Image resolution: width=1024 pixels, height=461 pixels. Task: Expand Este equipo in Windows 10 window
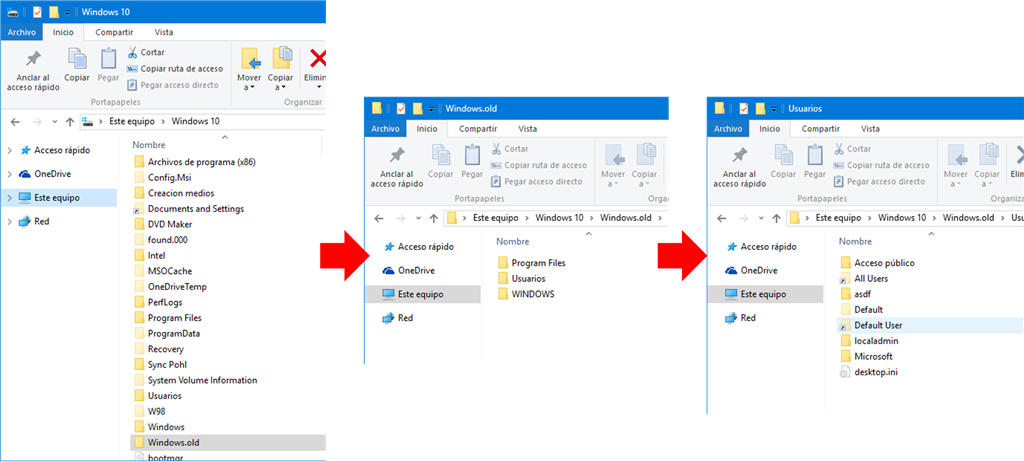pyautogui.click(x=9, y=198)
